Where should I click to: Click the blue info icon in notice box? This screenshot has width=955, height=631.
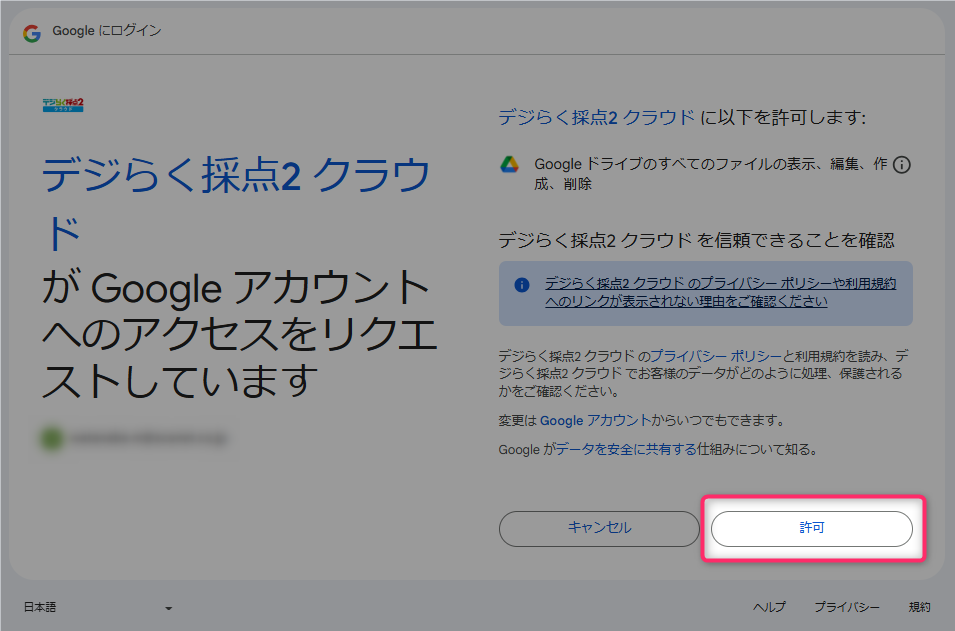click(x=522, y=284)
